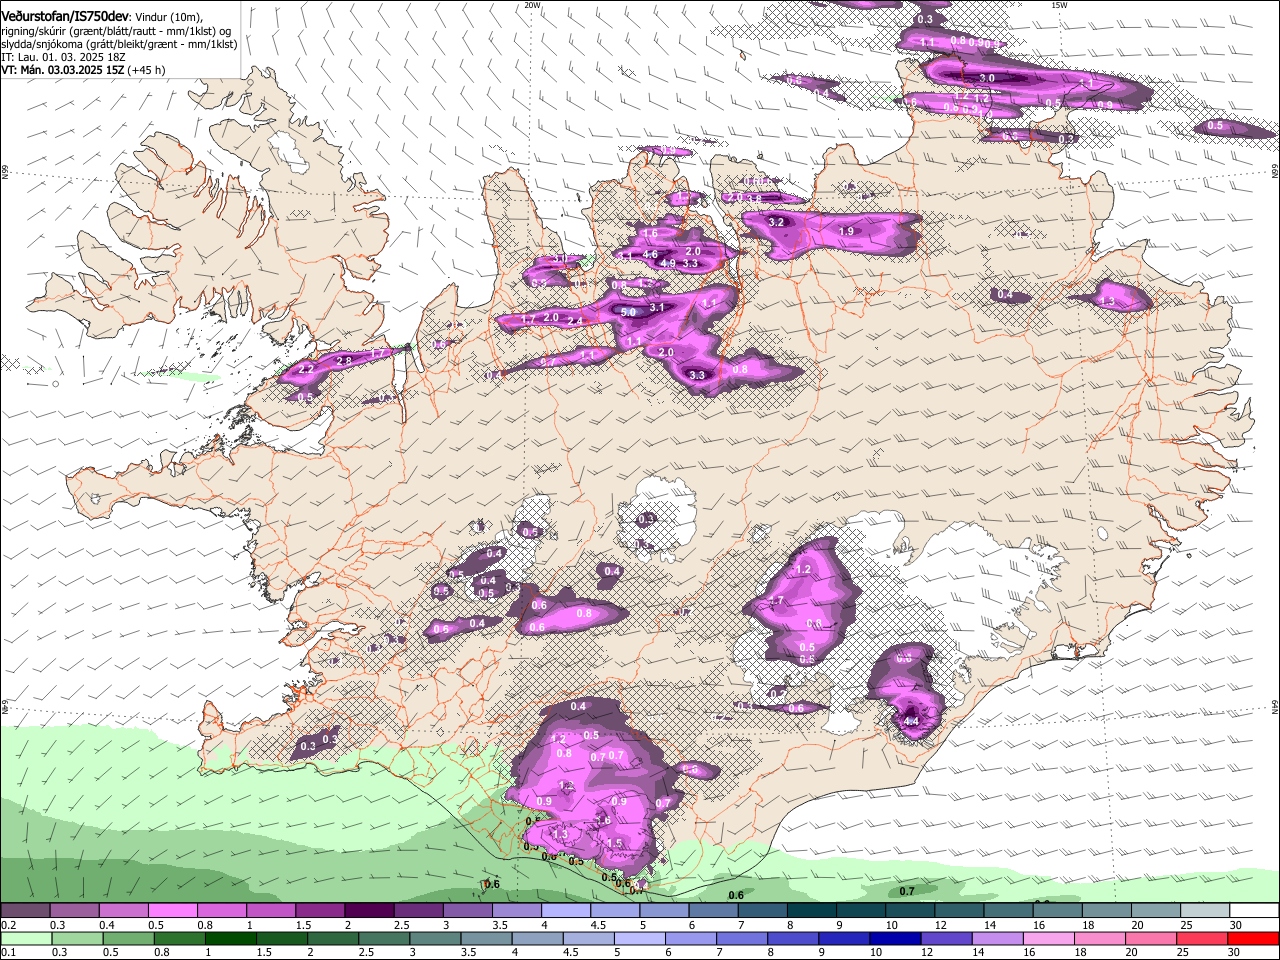Viewport: 1280px width, 960px height.
Task: Click the '15W' longitude label
Action: [x=1059, y=4]
